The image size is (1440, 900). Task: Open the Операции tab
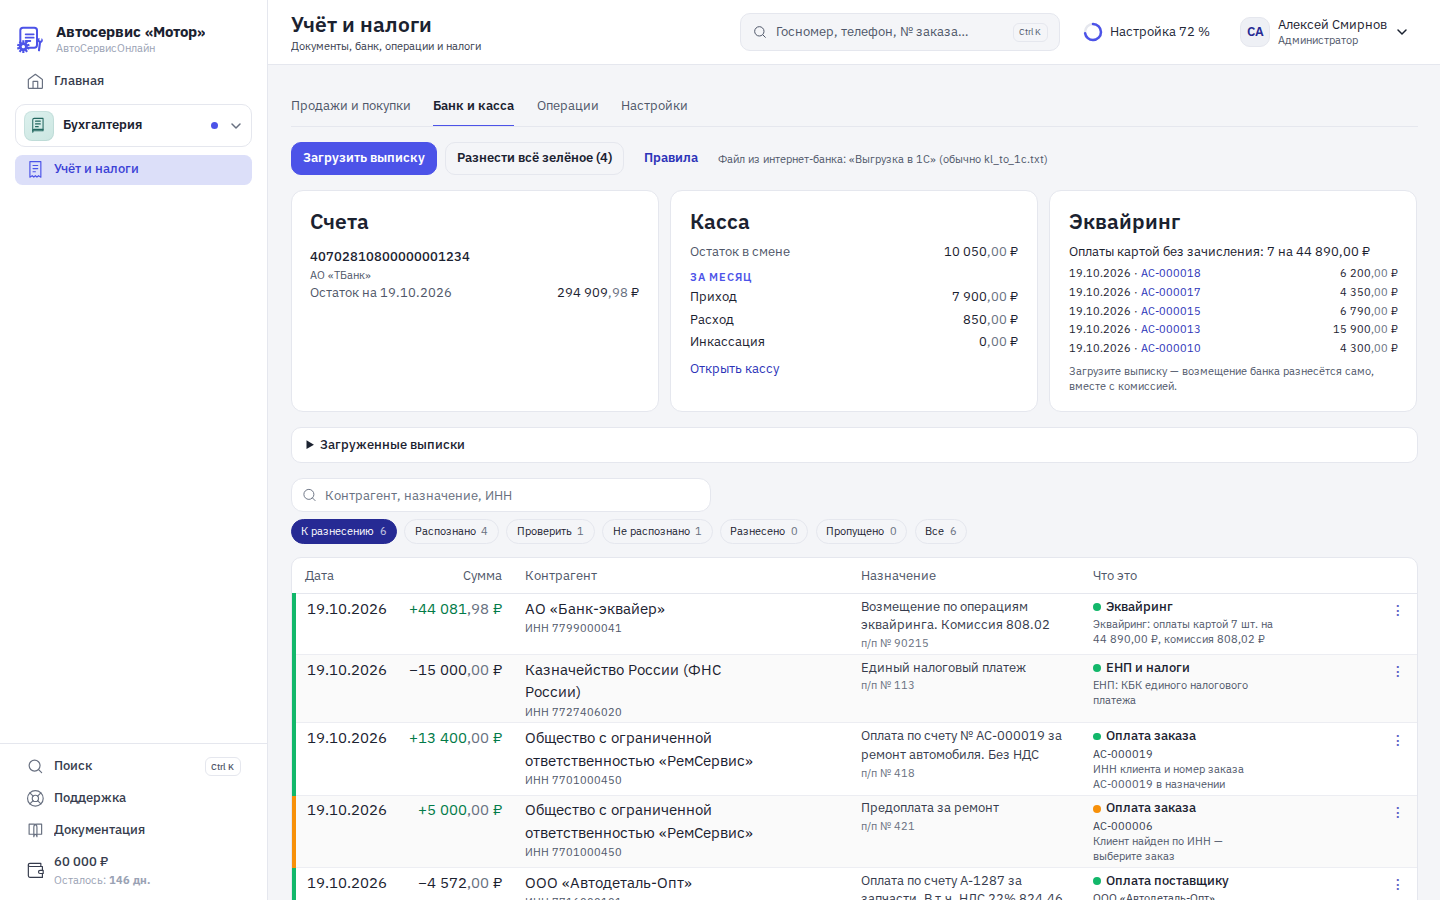[x=568, y=106]
